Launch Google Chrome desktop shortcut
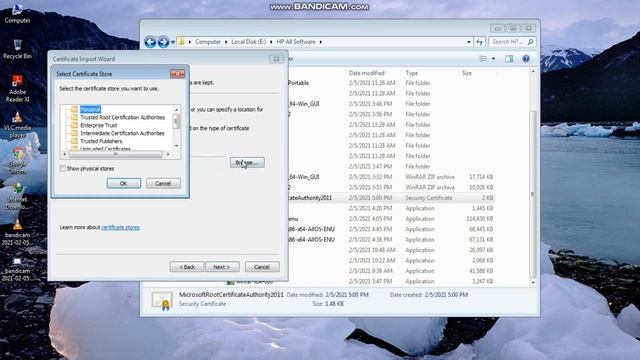The image size is (640, 360). click(17, 160)
